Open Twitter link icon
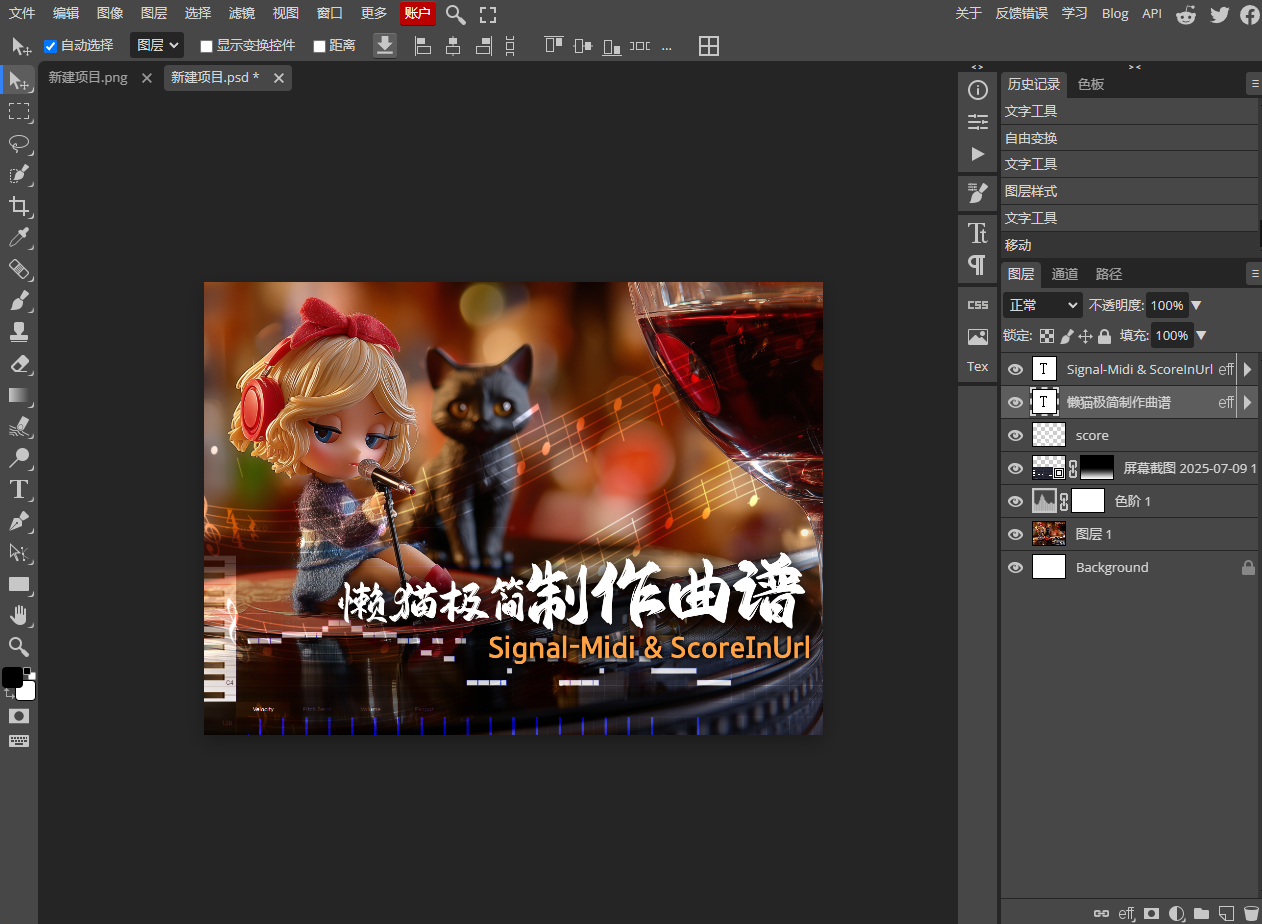Screen dimensions: 1262x924 pyautogui.click(x=1219, y=14)
